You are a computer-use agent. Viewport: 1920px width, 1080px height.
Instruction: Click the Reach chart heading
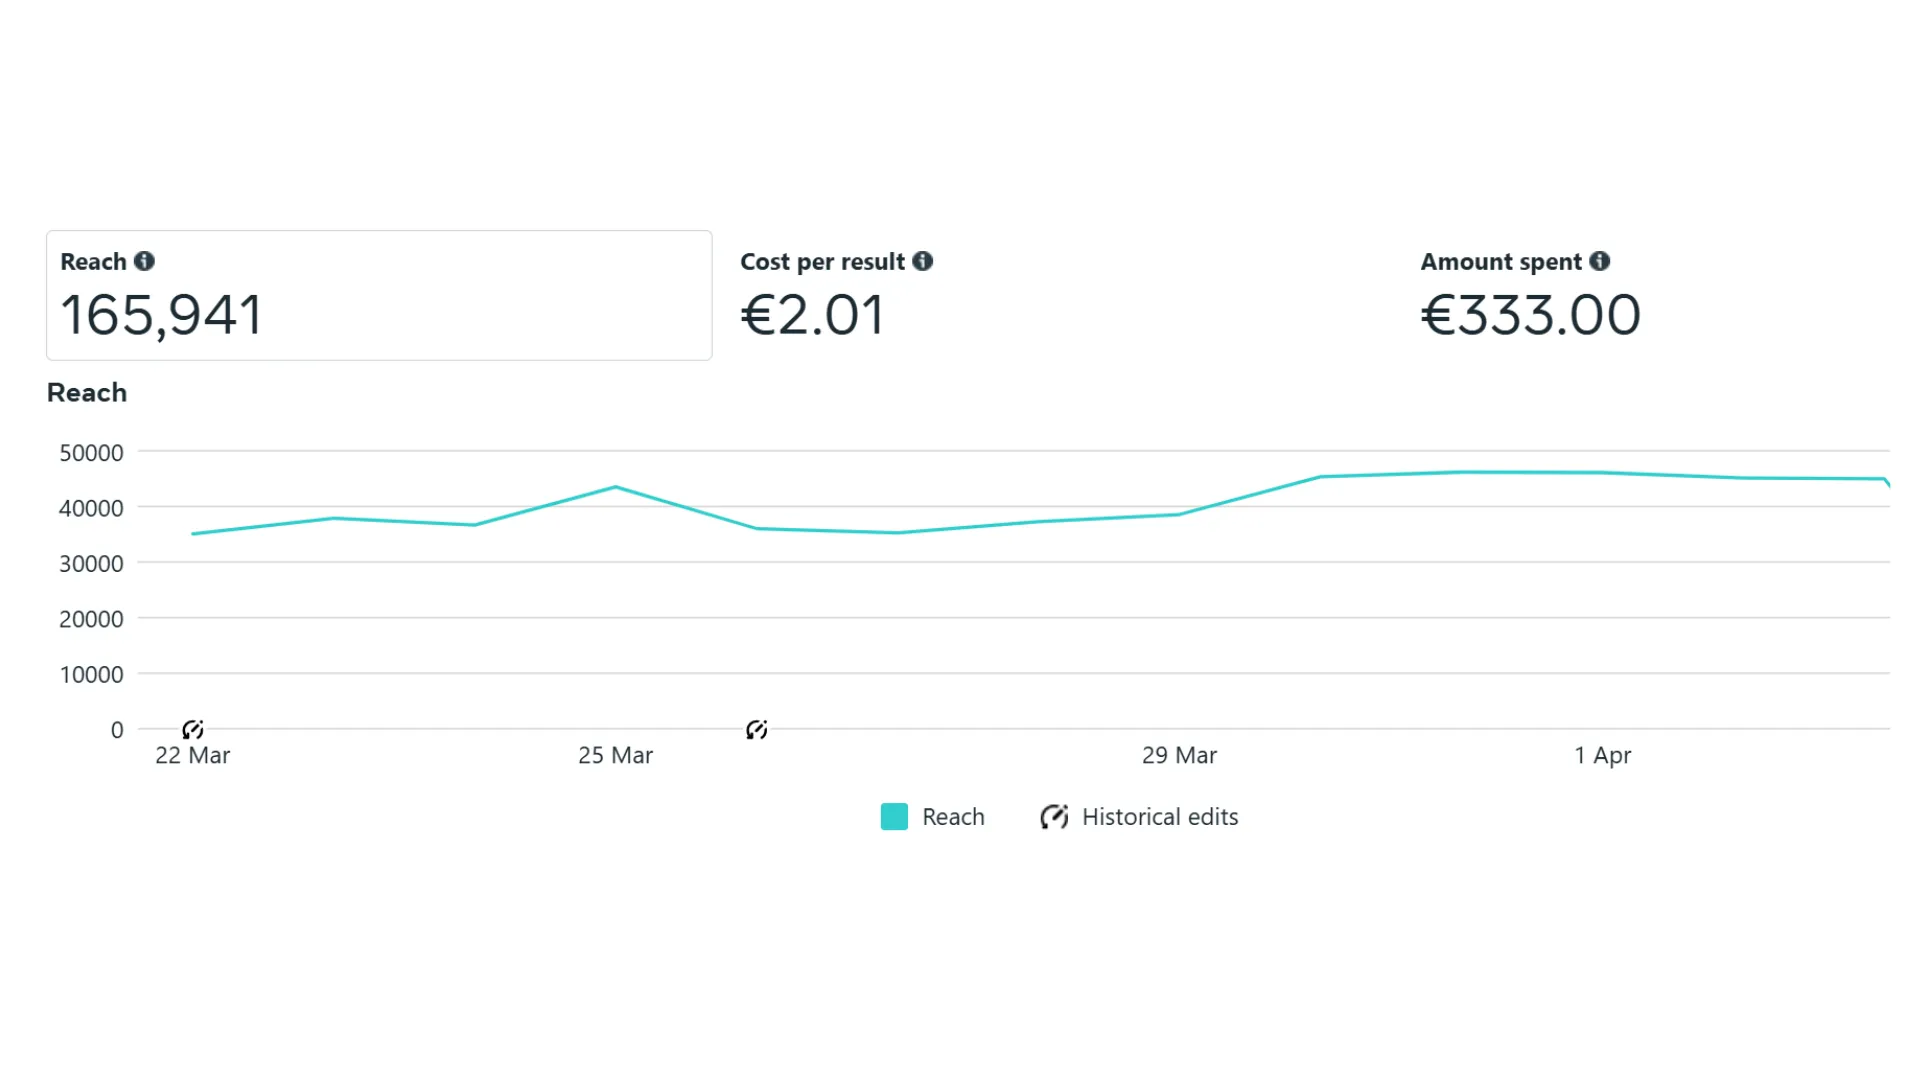(x=87, y=393)
